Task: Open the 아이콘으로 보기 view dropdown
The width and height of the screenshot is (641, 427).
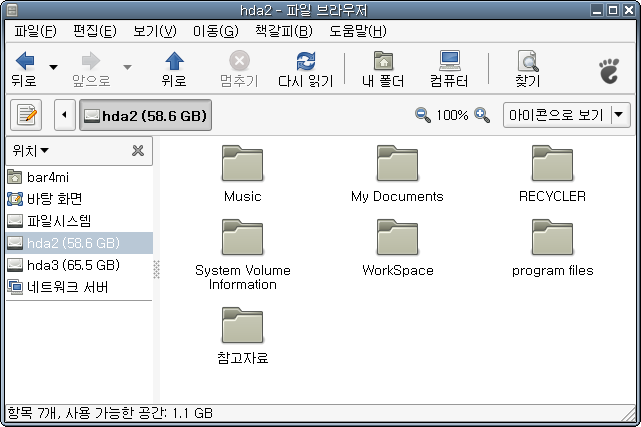Action: pos(566,115)
